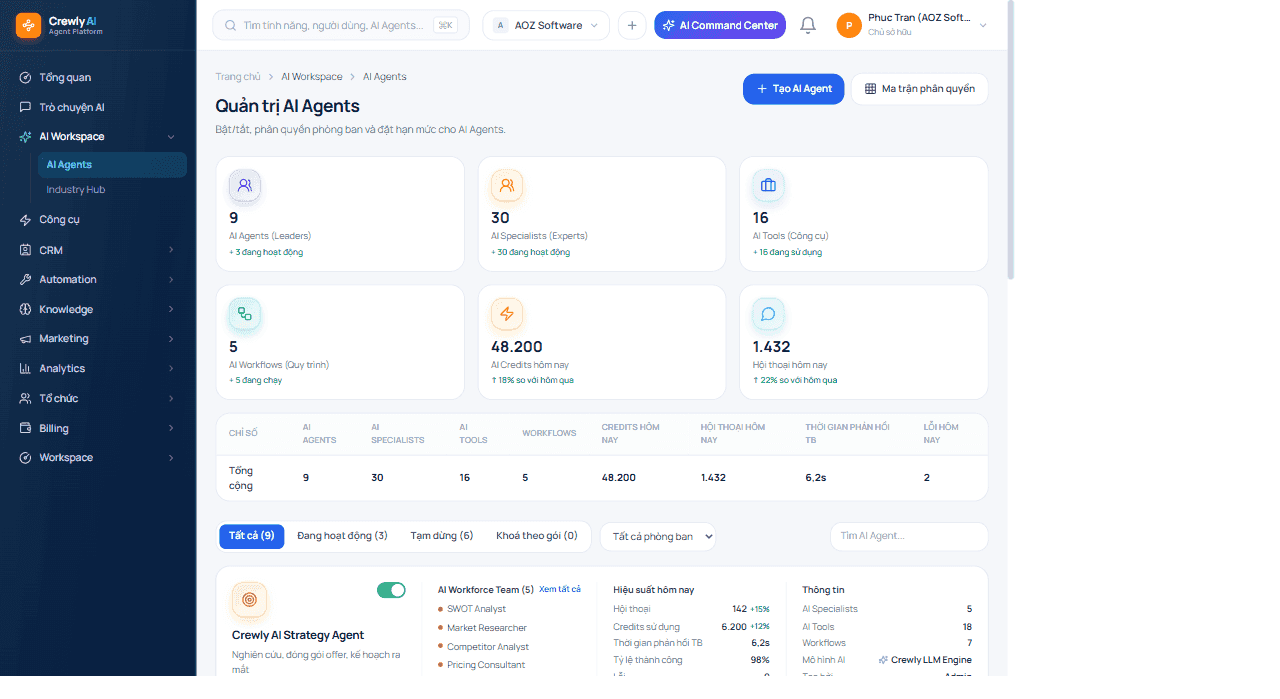Click the Tổ chức people icon
Image resolution: width=1280 pixels, height=699 pixels.
[x=25, y=398]
